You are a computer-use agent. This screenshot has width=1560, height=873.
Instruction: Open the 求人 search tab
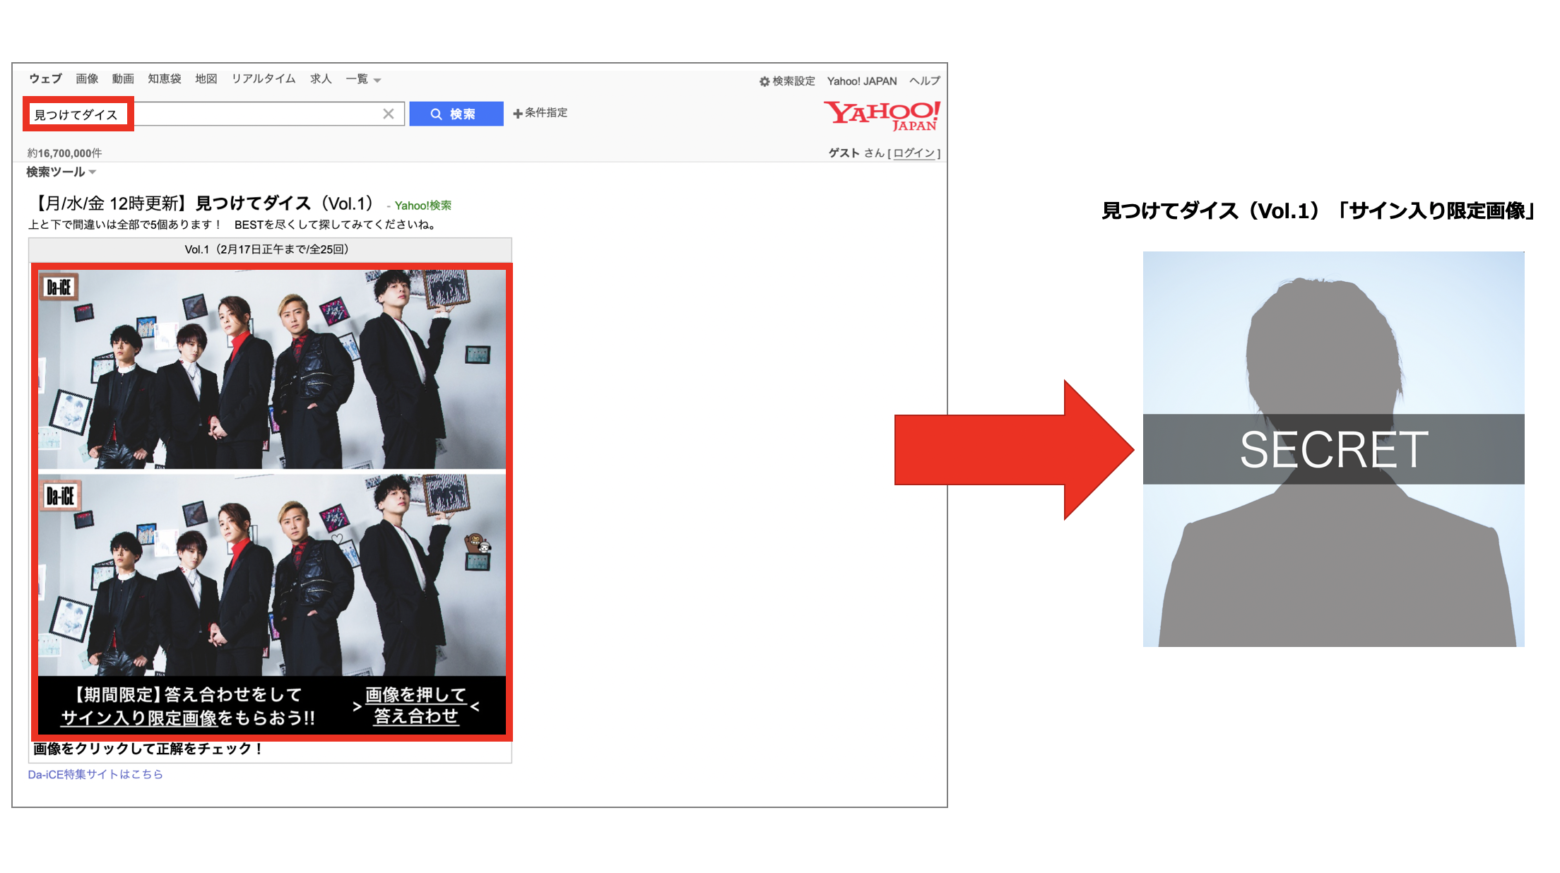(320, 79)
